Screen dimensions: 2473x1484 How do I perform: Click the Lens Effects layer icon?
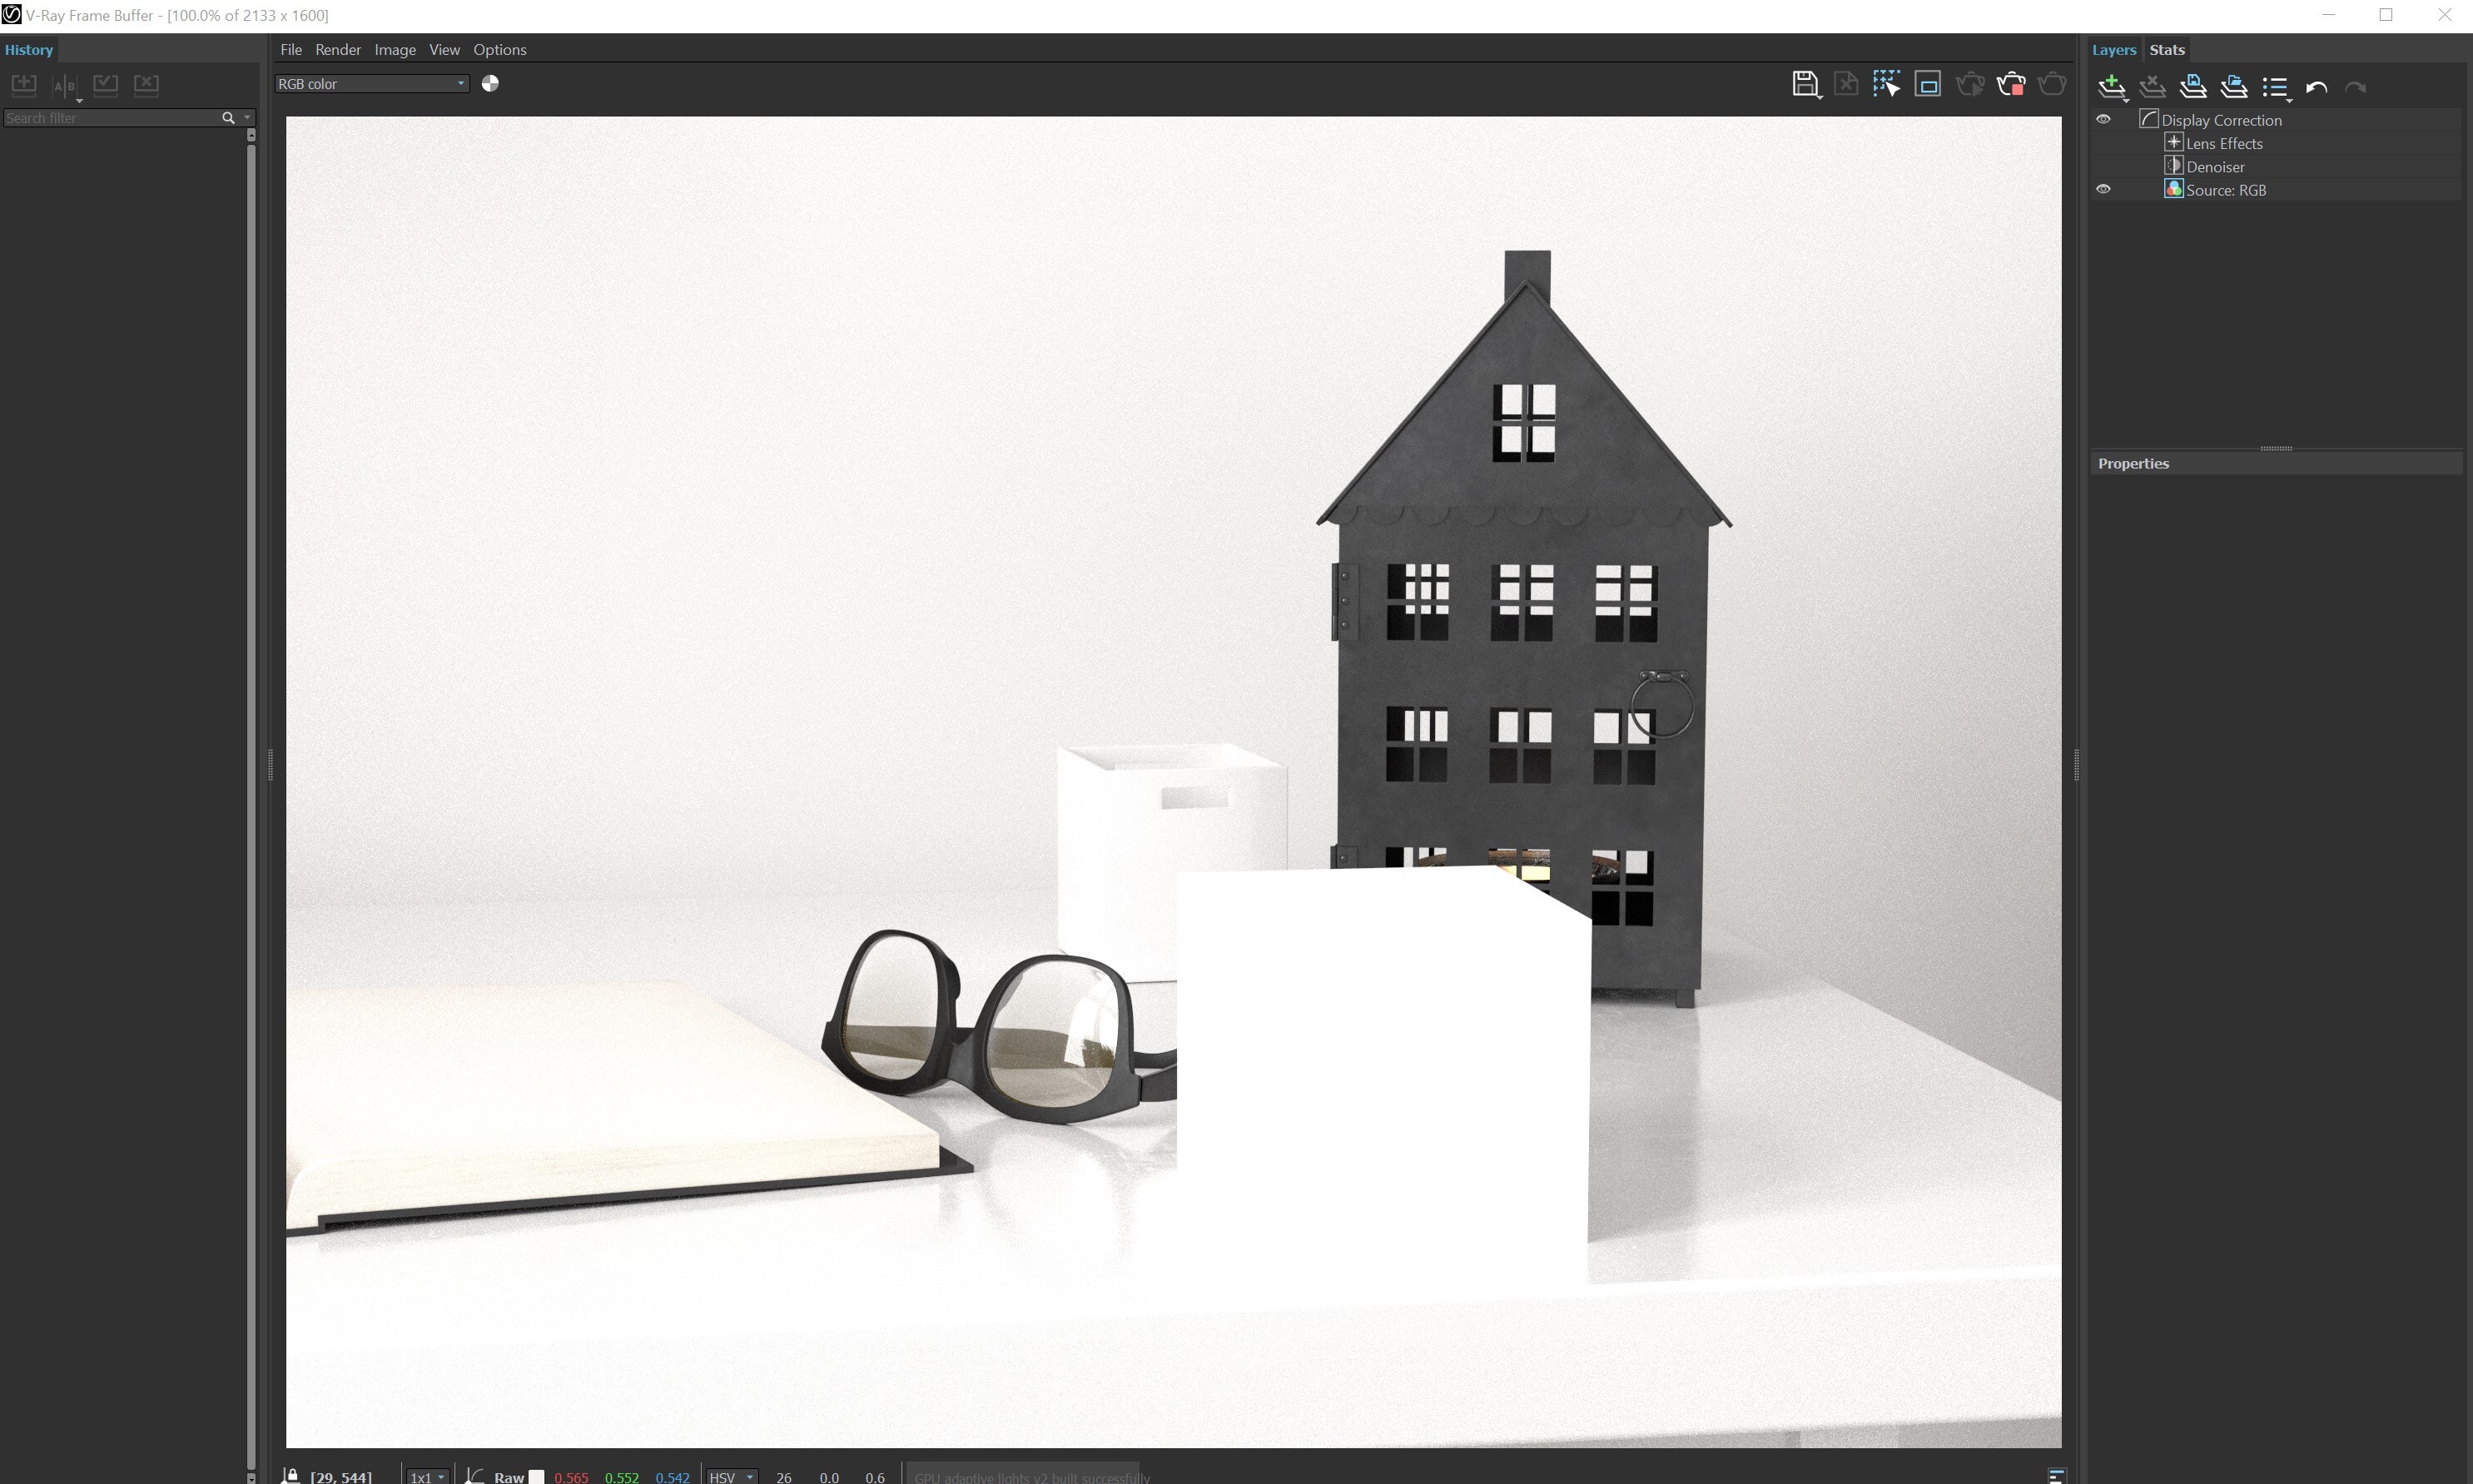pos(2173,142)
